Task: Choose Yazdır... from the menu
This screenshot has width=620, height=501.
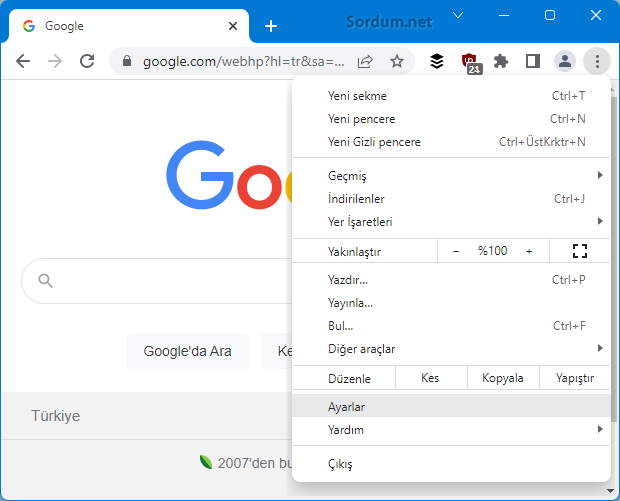Action: 451,280
